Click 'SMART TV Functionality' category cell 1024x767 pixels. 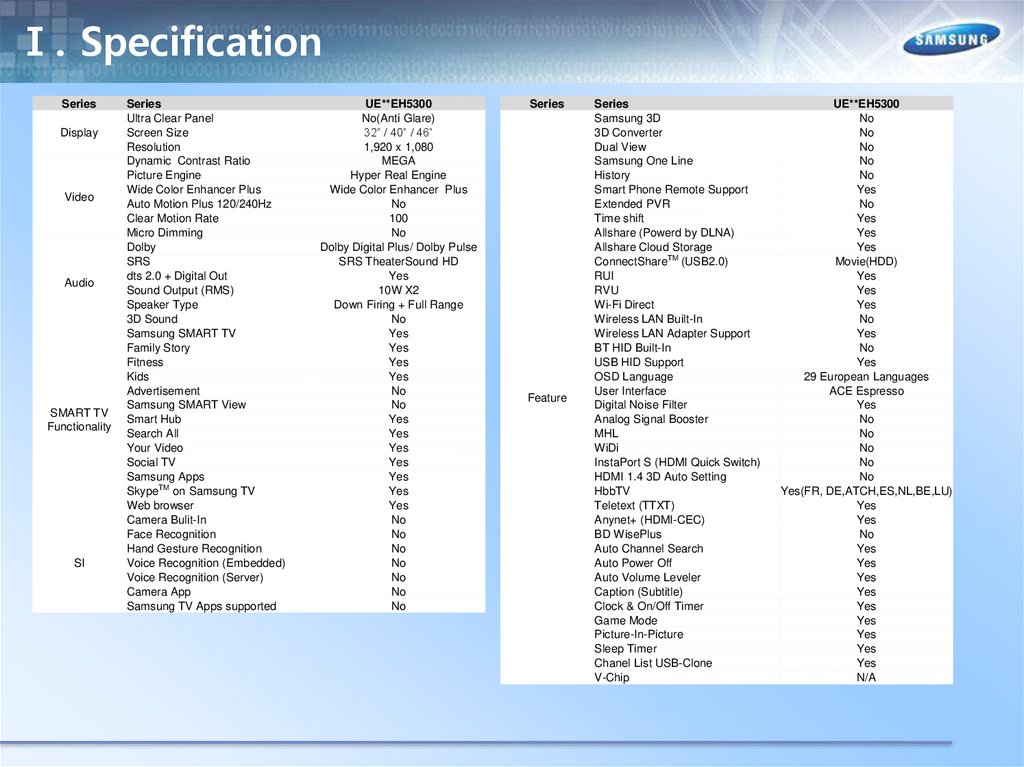(x=79, y=419)
